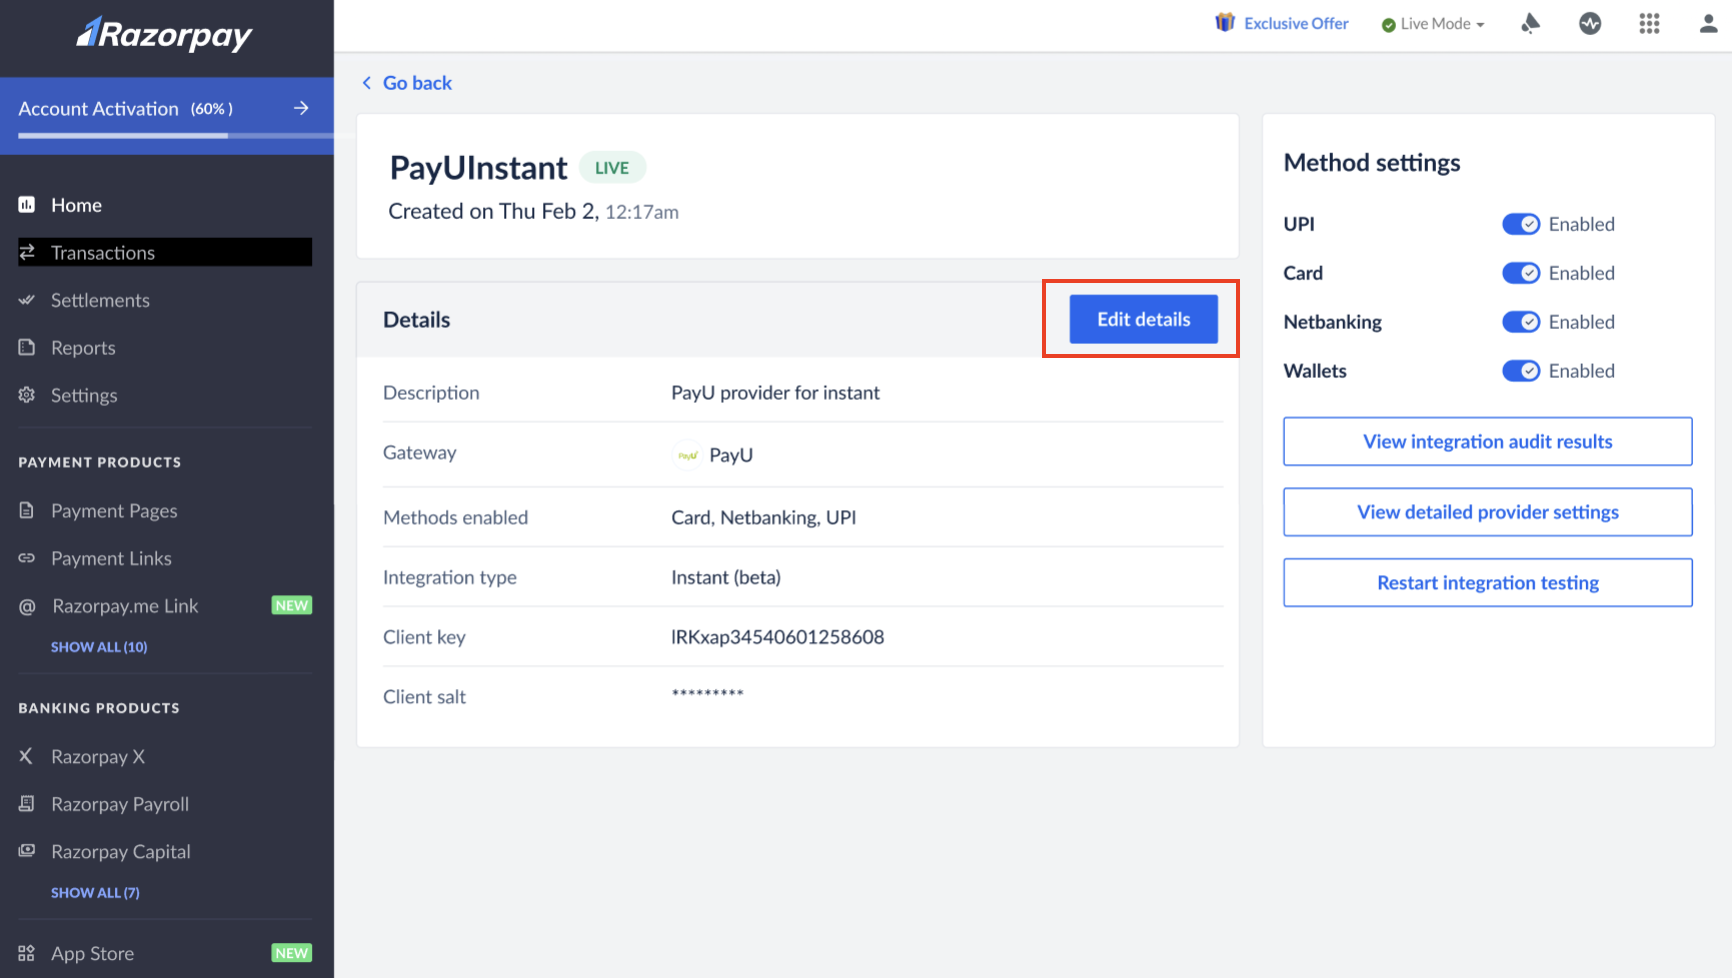Click the NEW badge beside App Store
Viewport: 1732px width, 978px height.
pyautogui.click(x=292, y=953)
